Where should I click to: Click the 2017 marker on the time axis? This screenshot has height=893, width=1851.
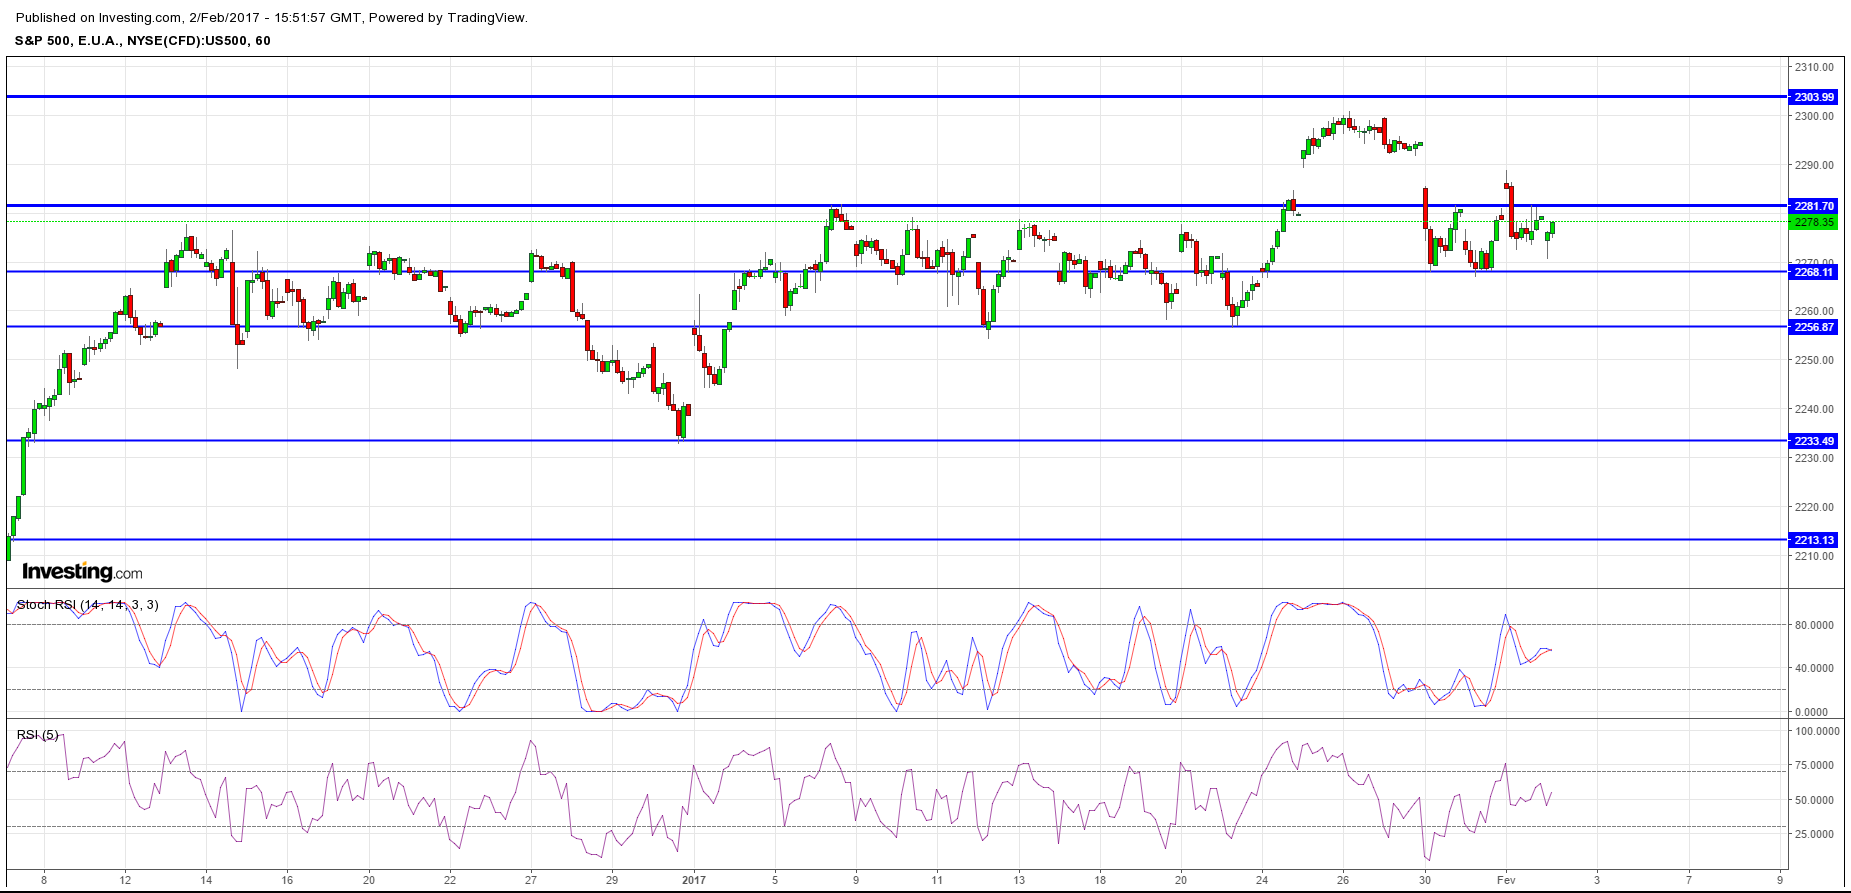[x=693, y=880]
